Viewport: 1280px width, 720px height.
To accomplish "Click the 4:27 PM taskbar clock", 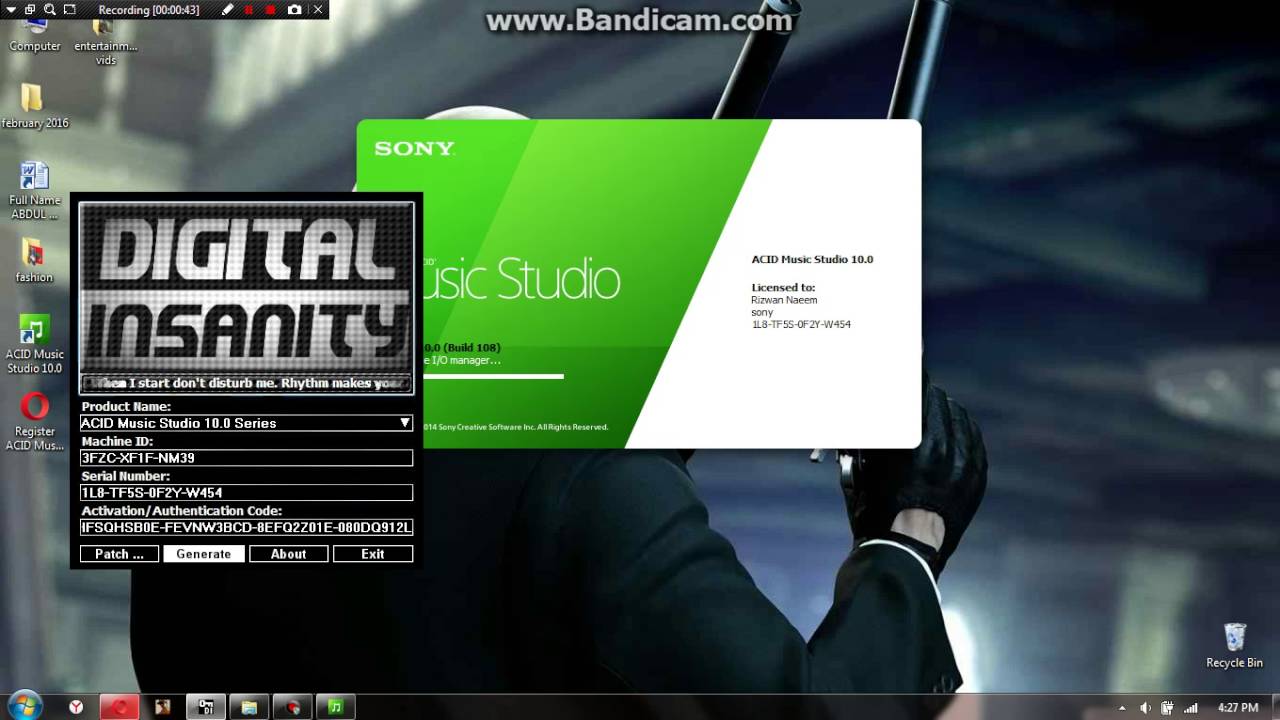I will (1237, 708).
